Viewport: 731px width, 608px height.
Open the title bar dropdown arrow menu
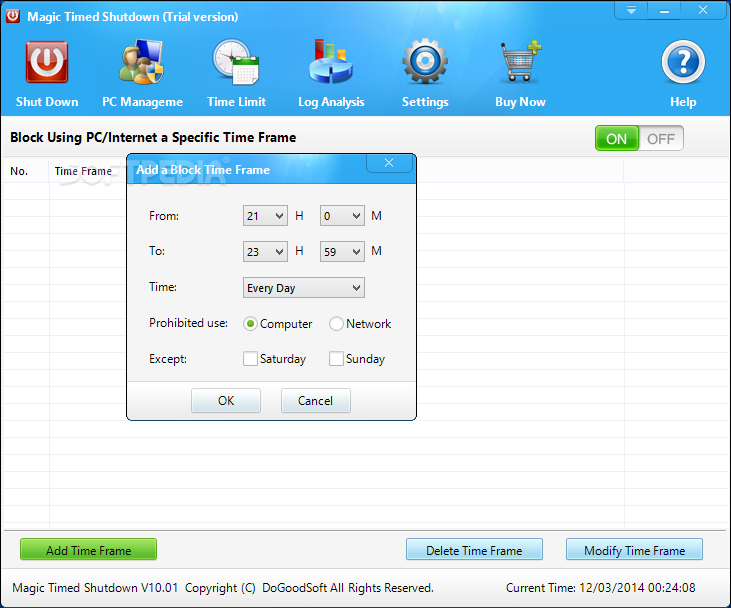[x=631, y=10]
